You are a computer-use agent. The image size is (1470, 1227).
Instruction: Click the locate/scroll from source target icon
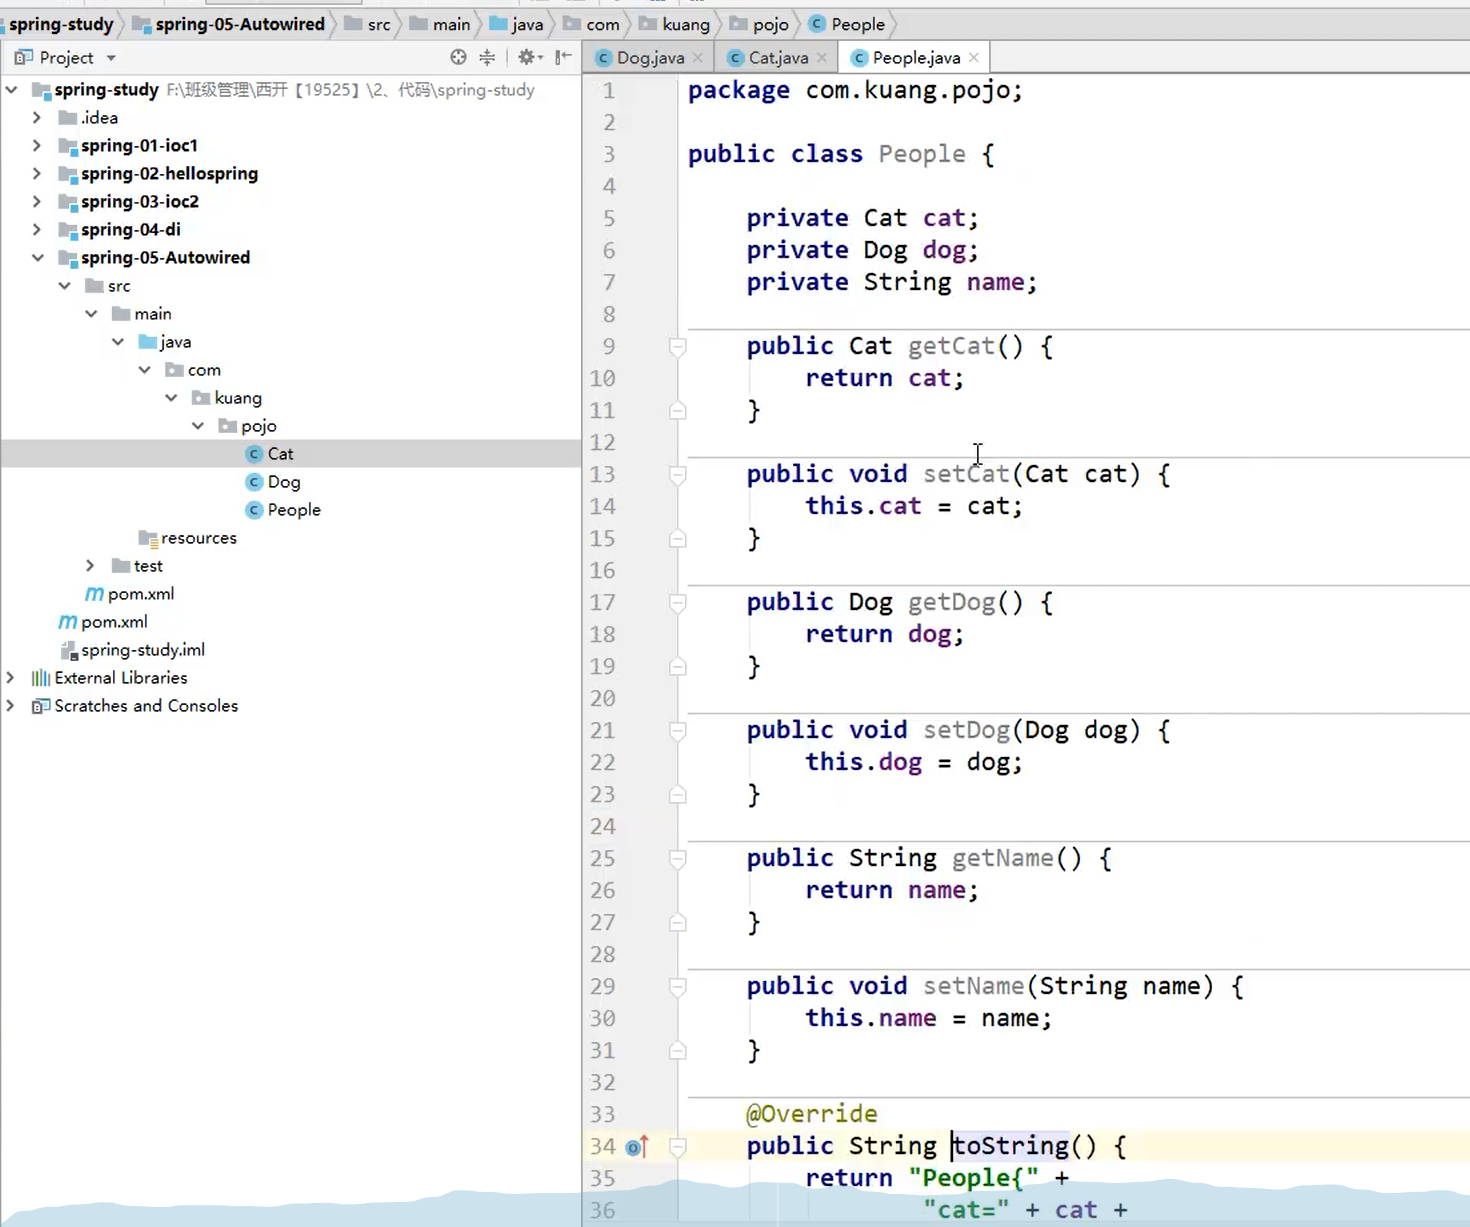tap(458, 57)
